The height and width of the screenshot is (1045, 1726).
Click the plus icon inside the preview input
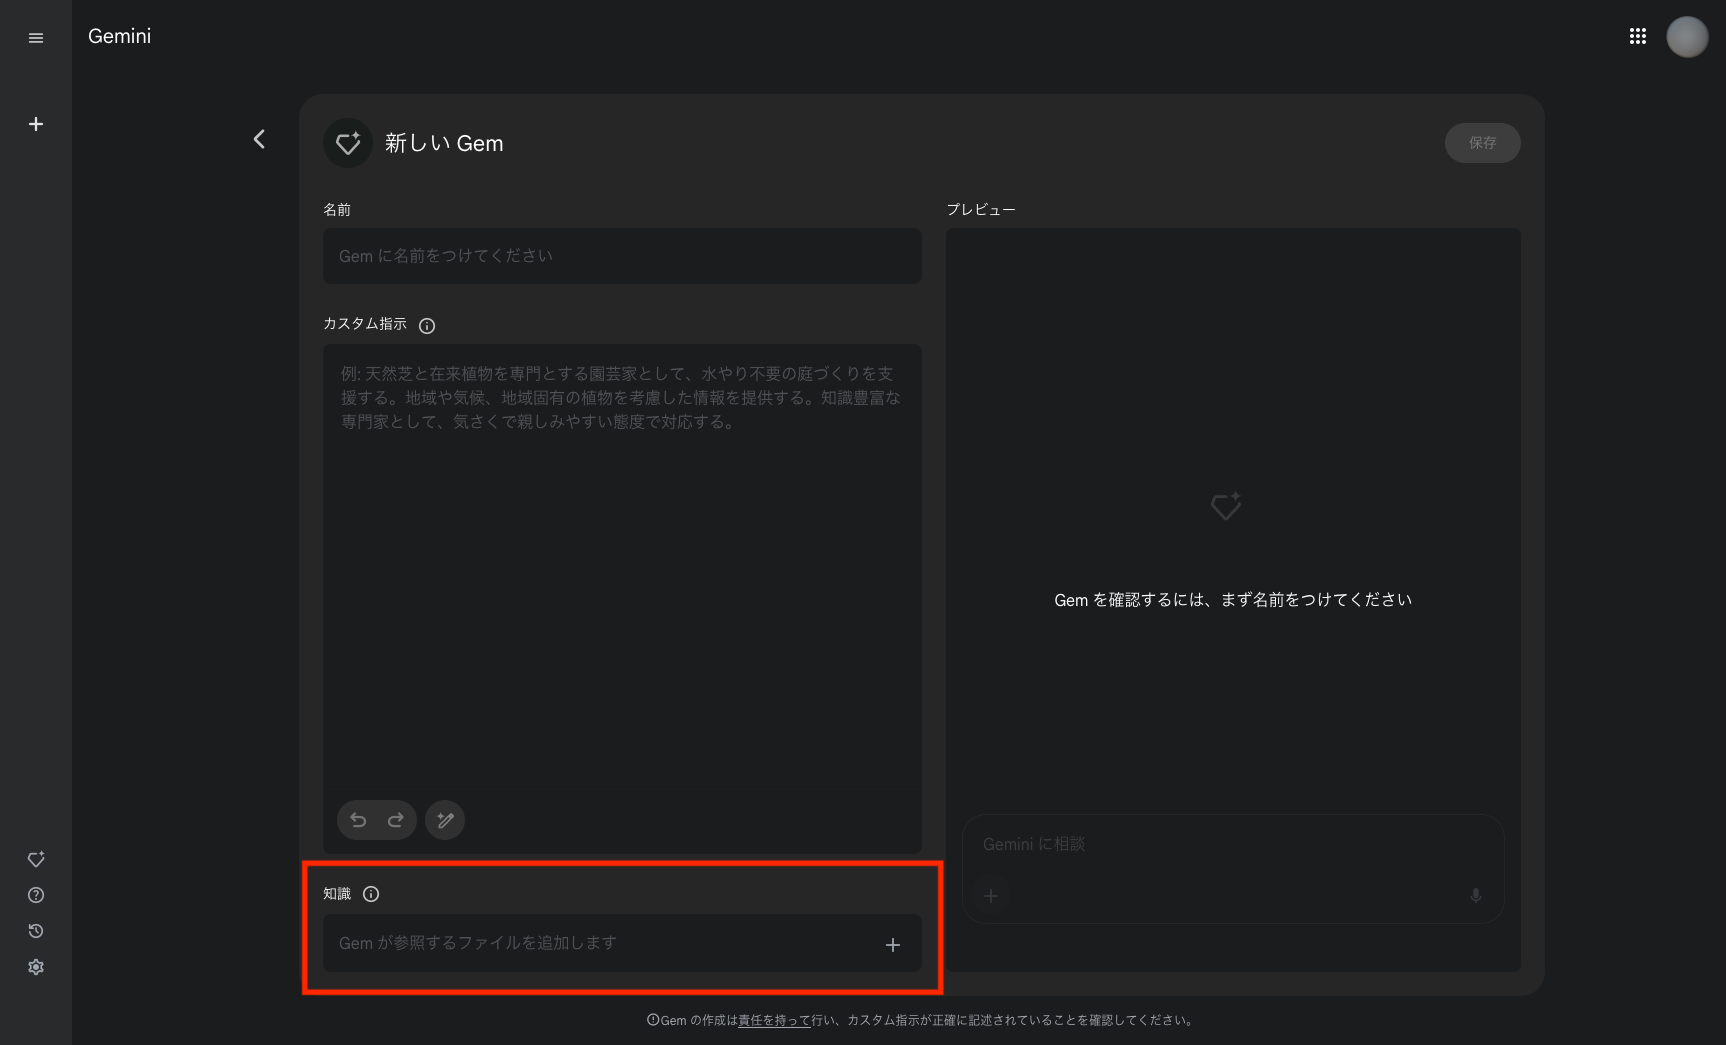point(991,896)
